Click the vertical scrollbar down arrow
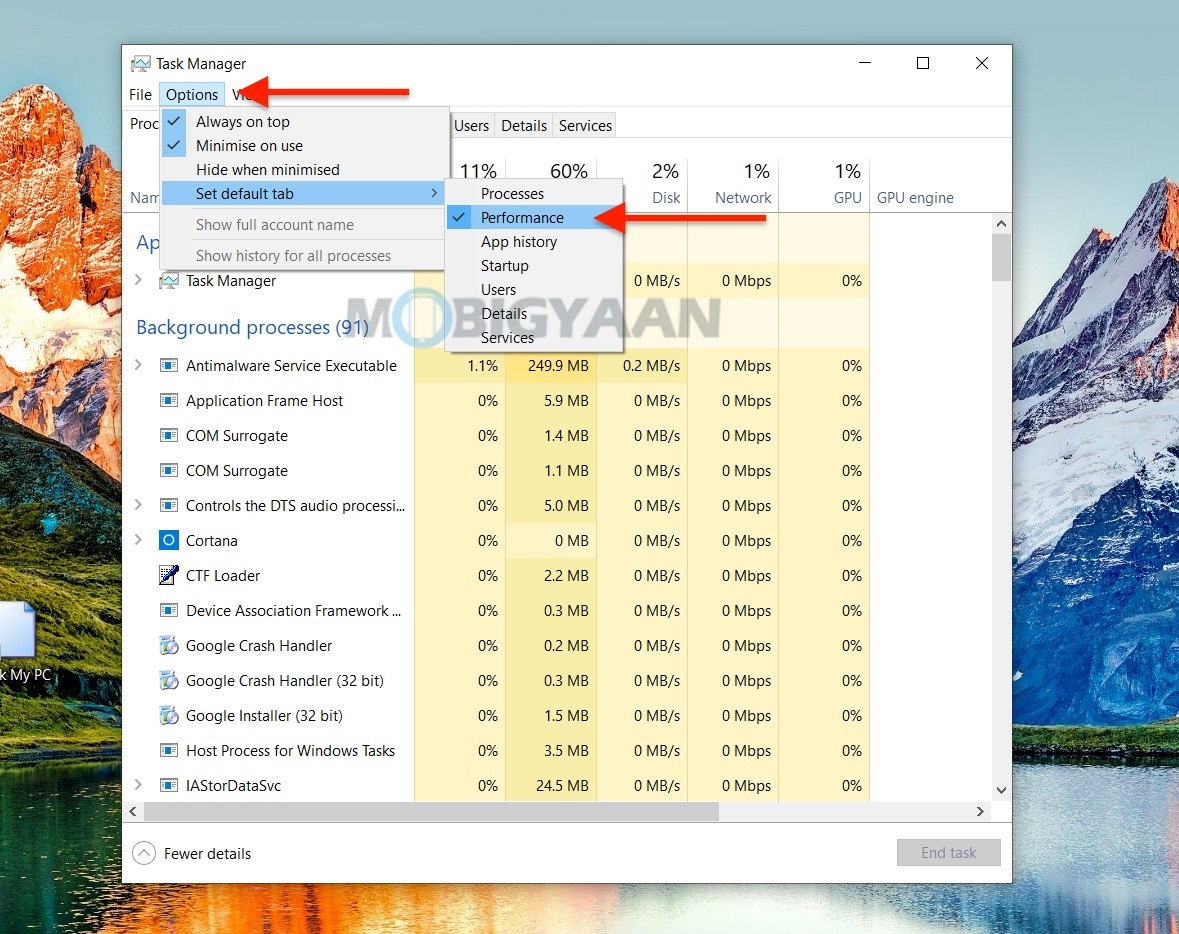This screenshot has width=1179, height=934. point(1001,789)
